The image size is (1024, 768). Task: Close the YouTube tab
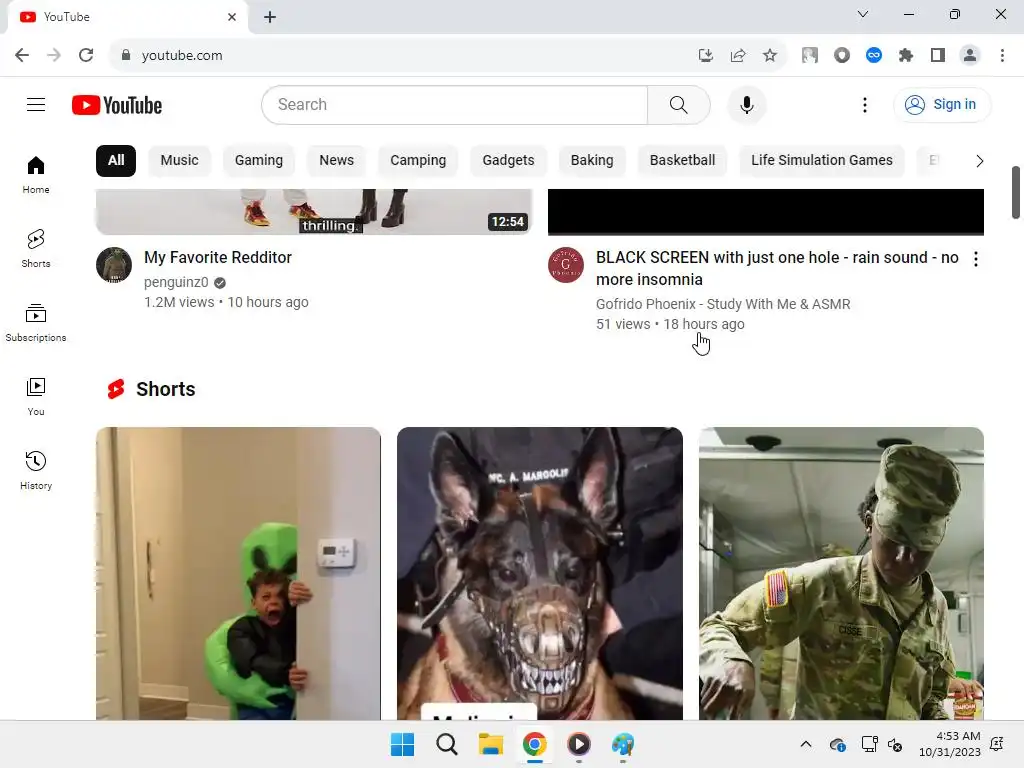tap(232, 17)
